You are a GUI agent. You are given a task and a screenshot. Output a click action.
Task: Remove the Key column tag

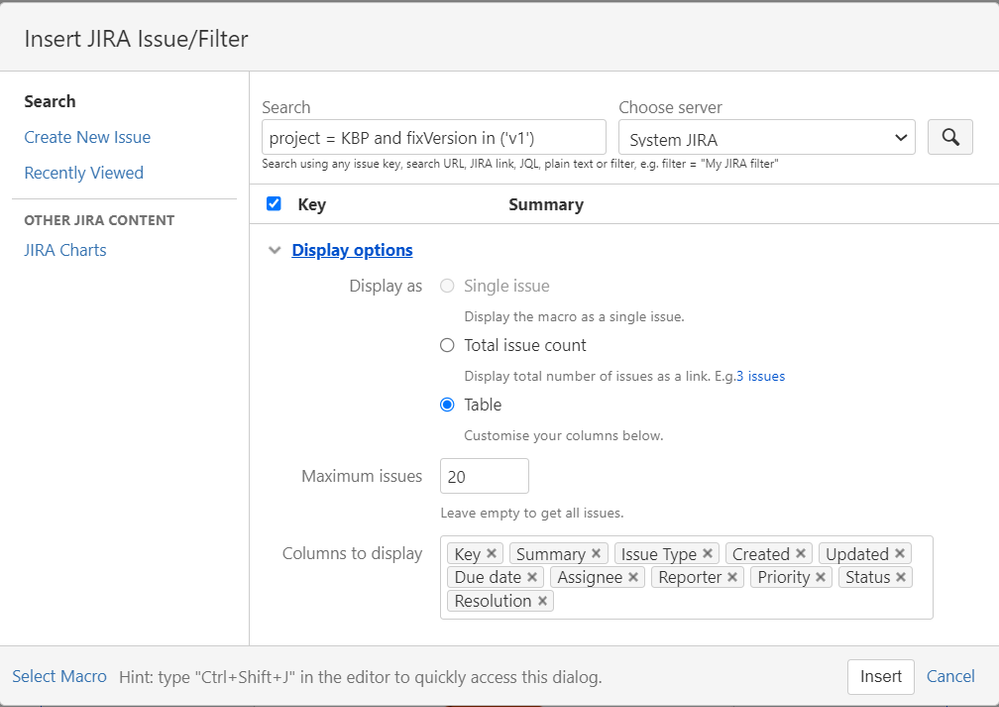[492, 553]
